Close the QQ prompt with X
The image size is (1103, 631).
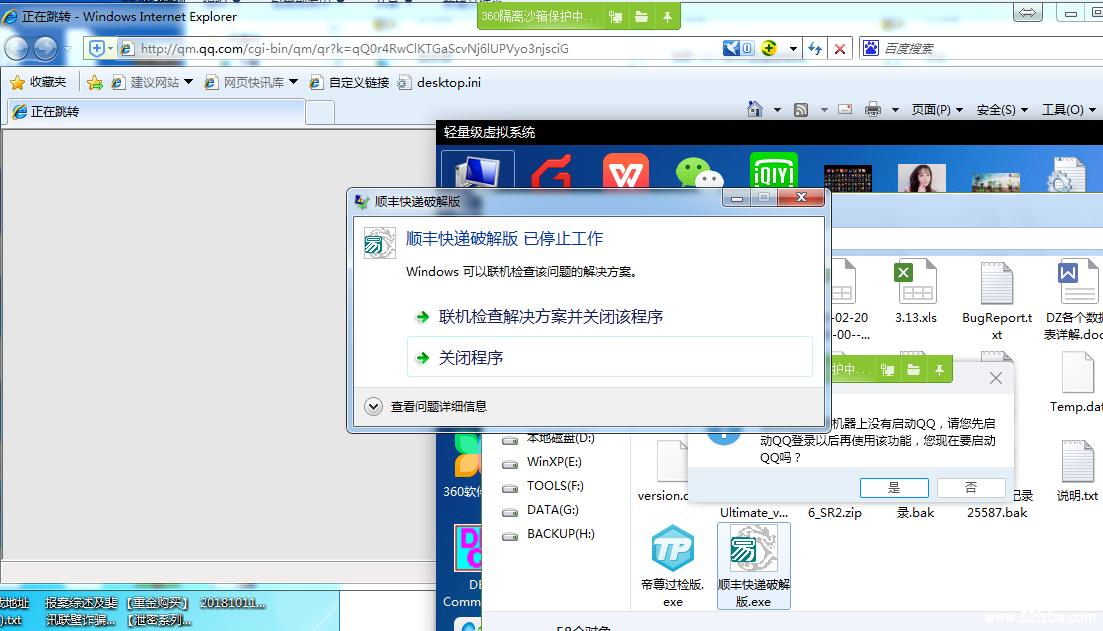point(996,378)
